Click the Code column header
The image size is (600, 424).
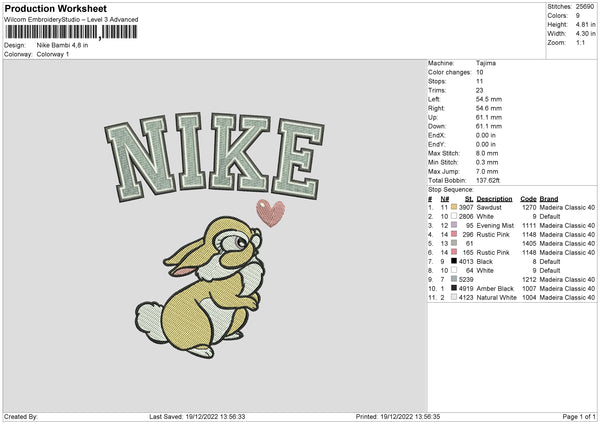[x=528, y=198]
